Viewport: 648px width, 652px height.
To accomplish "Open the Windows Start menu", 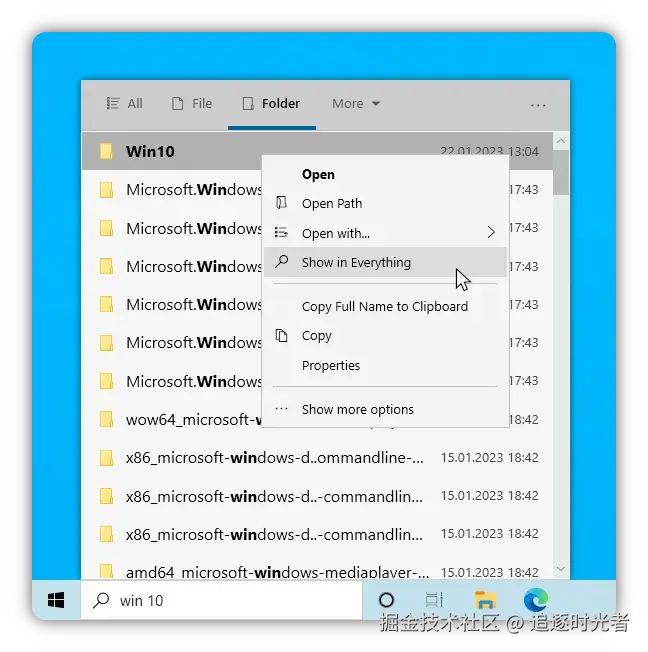I will click(56, 600).
